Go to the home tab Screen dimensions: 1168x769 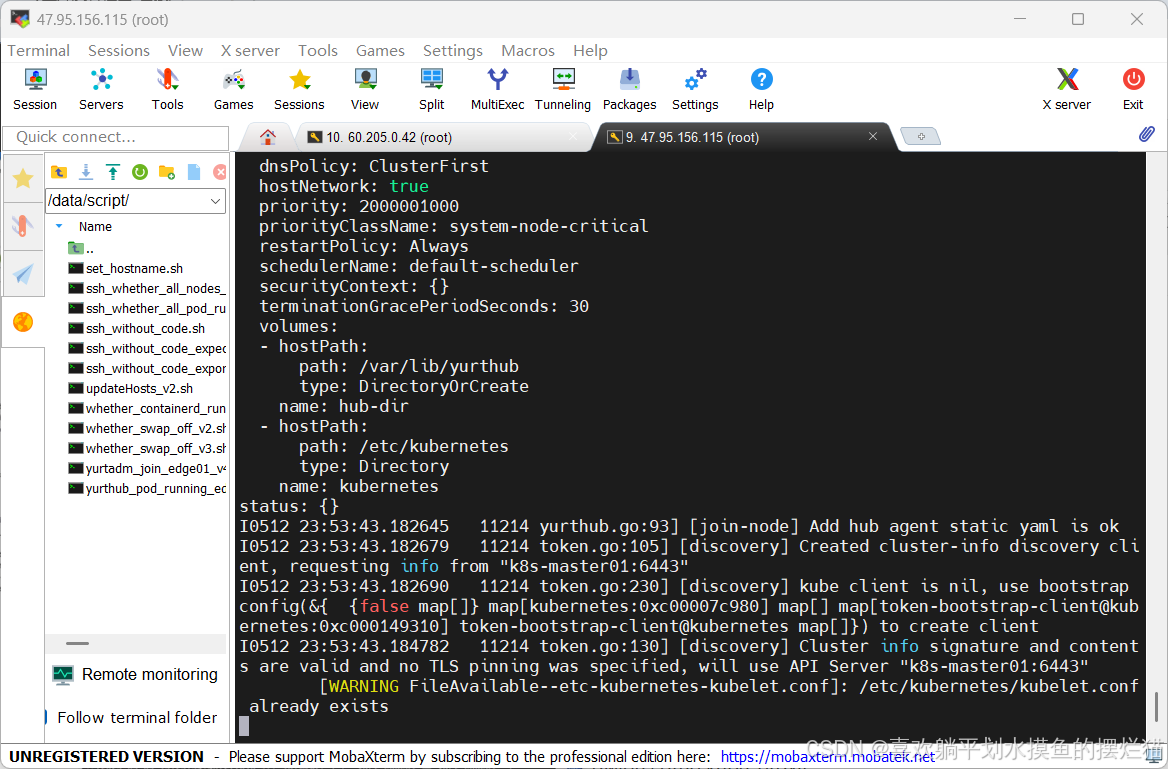(268, 137)
